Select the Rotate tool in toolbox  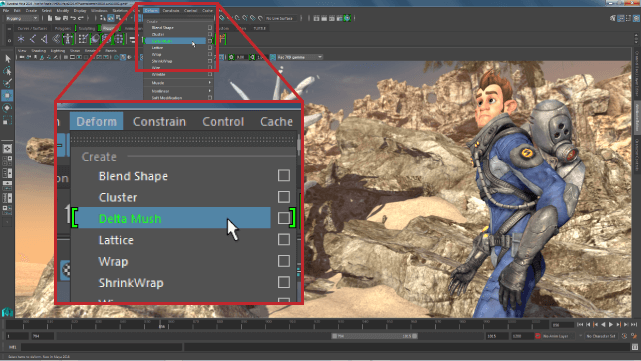click(7, 108)
